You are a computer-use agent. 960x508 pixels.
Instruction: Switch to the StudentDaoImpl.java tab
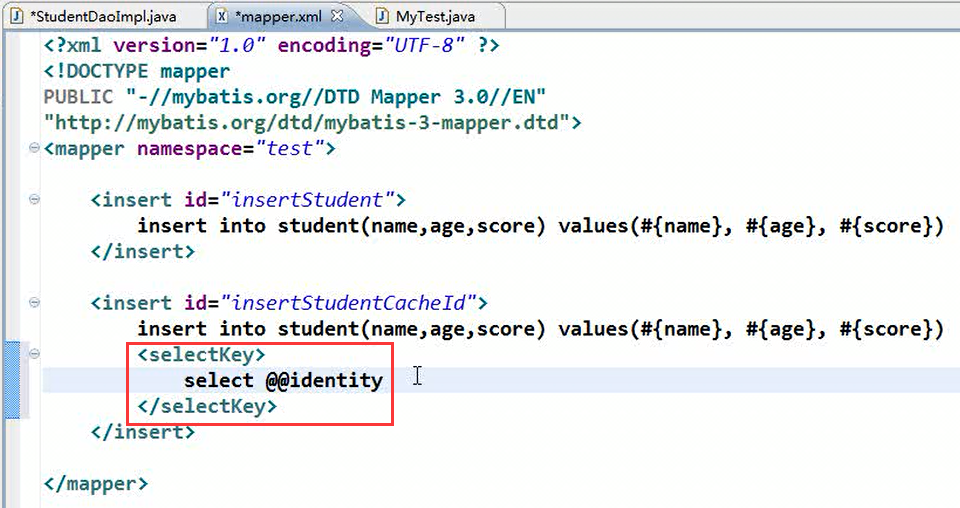click(103, 17)
